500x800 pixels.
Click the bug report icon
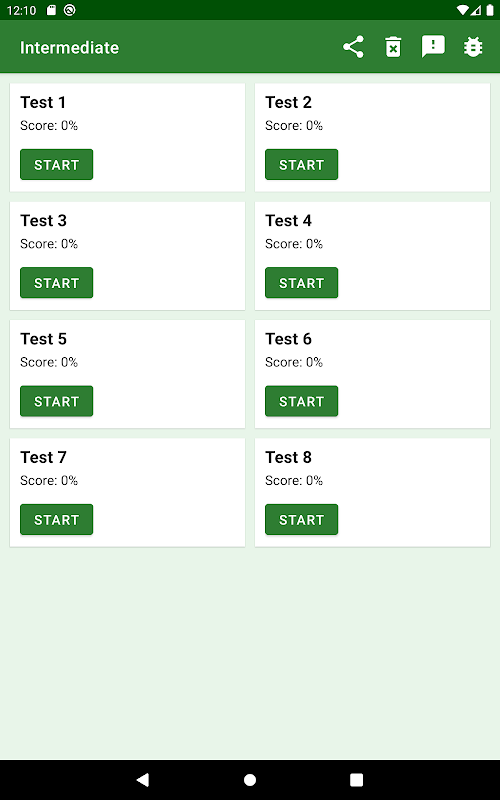click(x=473, y=47)
